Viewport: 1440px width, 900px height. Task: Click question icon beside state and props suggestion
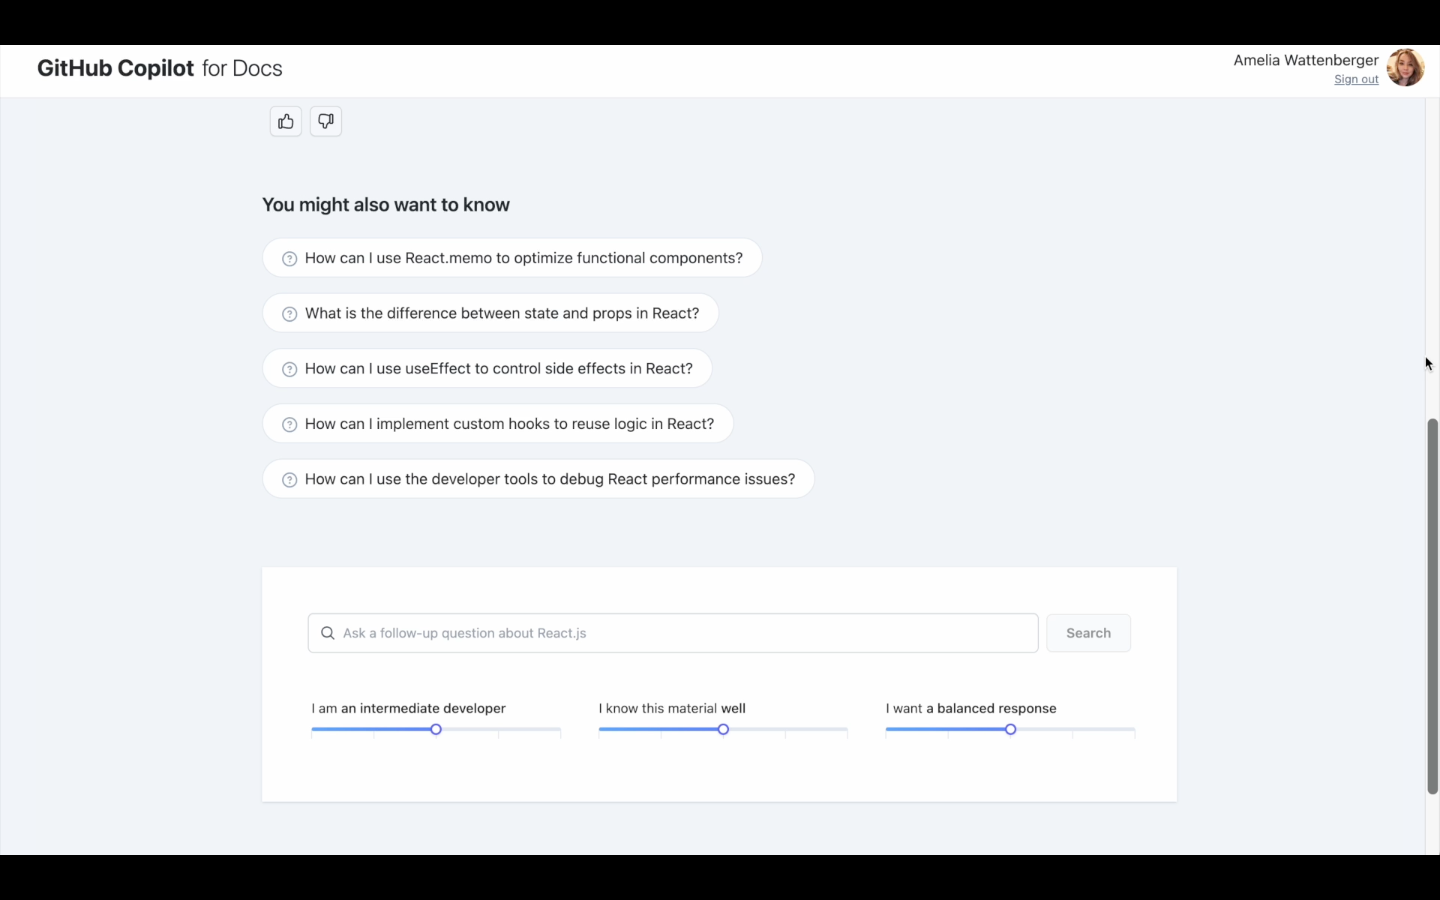(x=289, y=314)
